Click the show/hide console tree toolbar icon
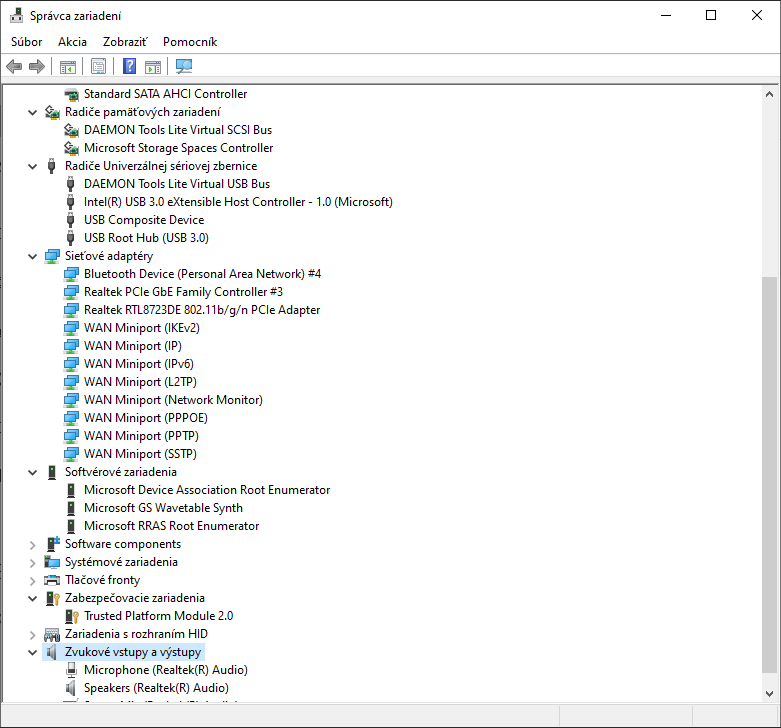781x728 pixels. pyautogui.click(x=68, y=67)
